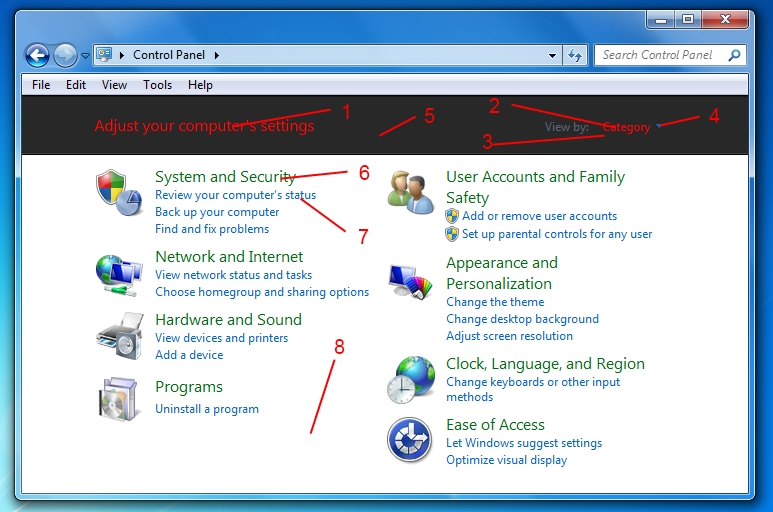This screenshot has width=773, height=512.
Task: Click the System and Security shield icon
Action: tap(119, 193)
